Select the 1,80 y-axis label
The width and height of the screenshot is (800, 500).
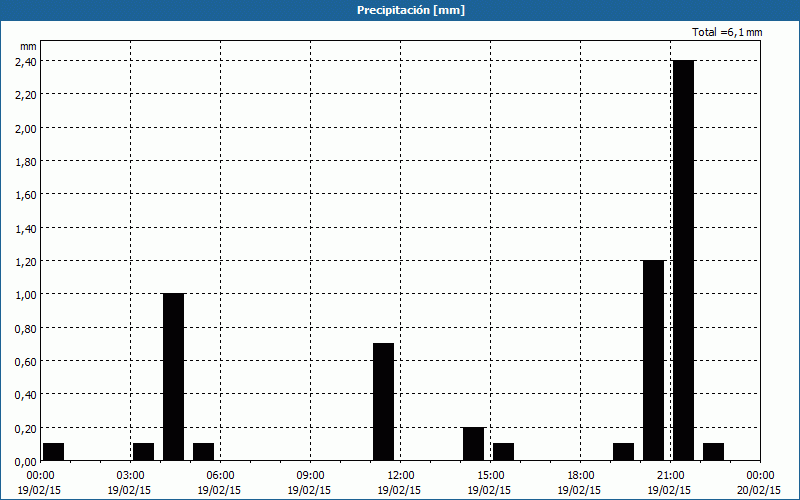coord(26,161)
